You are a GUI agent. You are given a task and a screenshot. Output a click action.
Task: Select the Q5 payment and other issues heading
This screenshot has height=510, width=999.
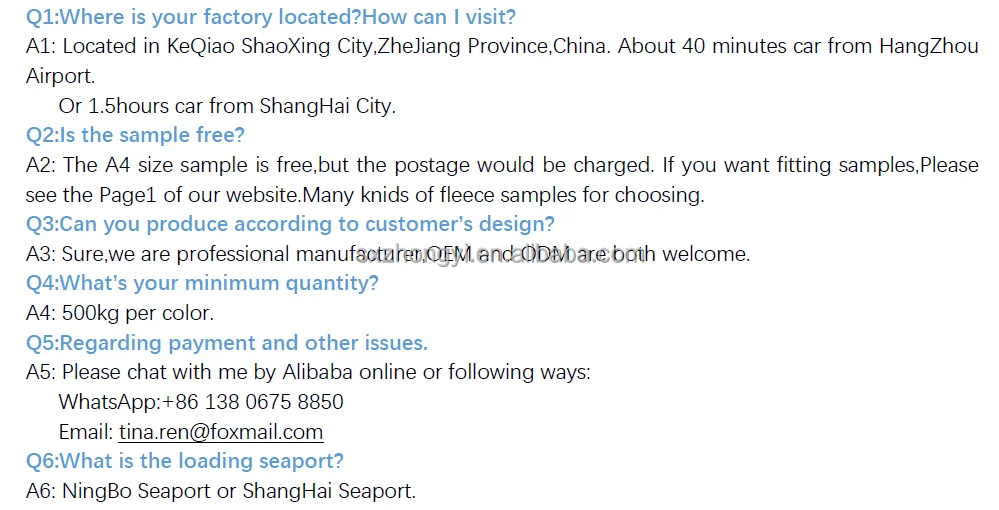(226, 343)
